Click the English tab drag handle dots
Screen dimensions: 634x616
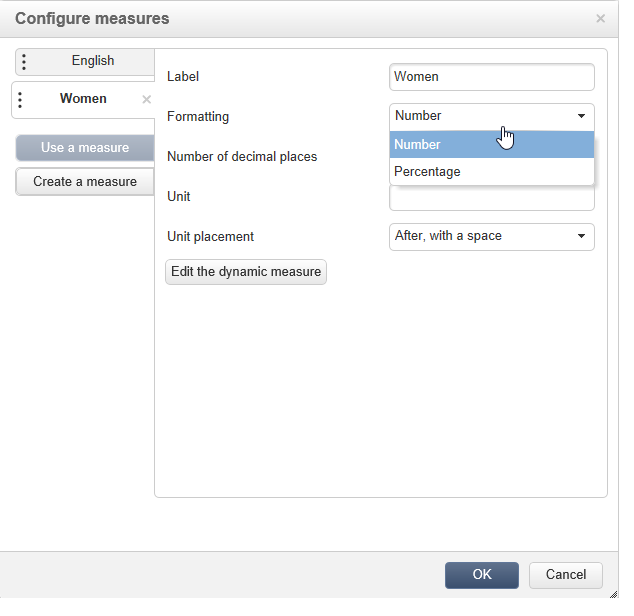click(24, 62)
